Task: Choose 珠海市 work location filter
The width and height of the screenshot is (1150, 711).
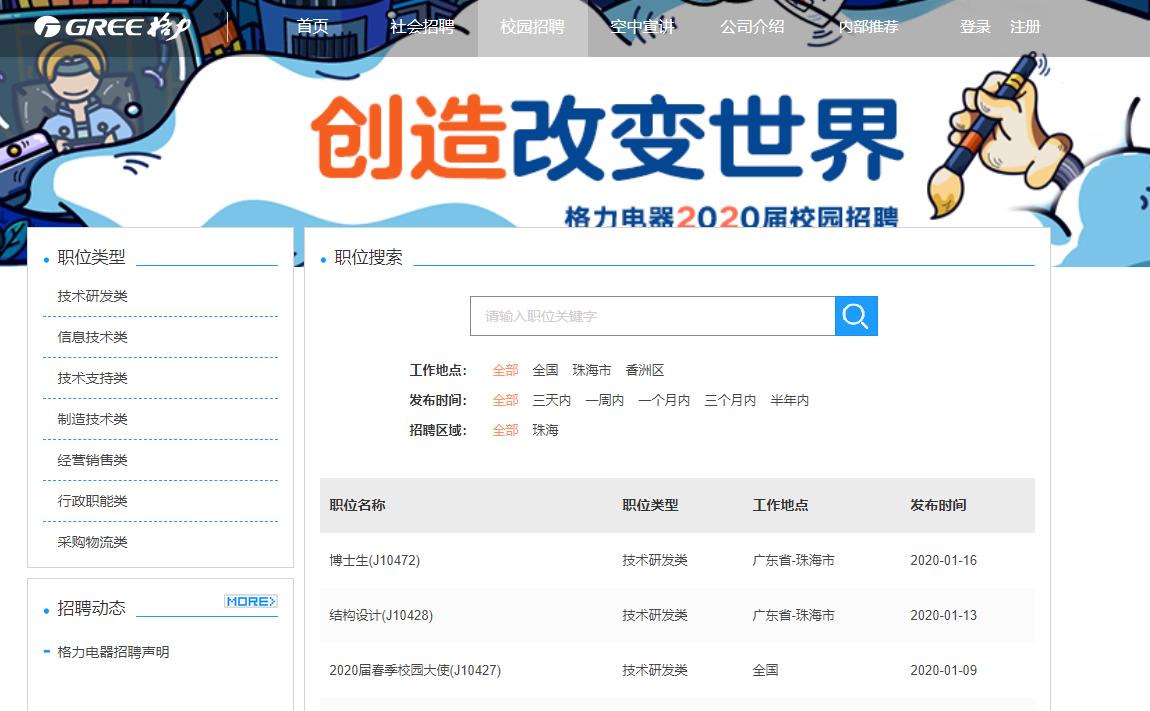Action: (x=592, y=371)
